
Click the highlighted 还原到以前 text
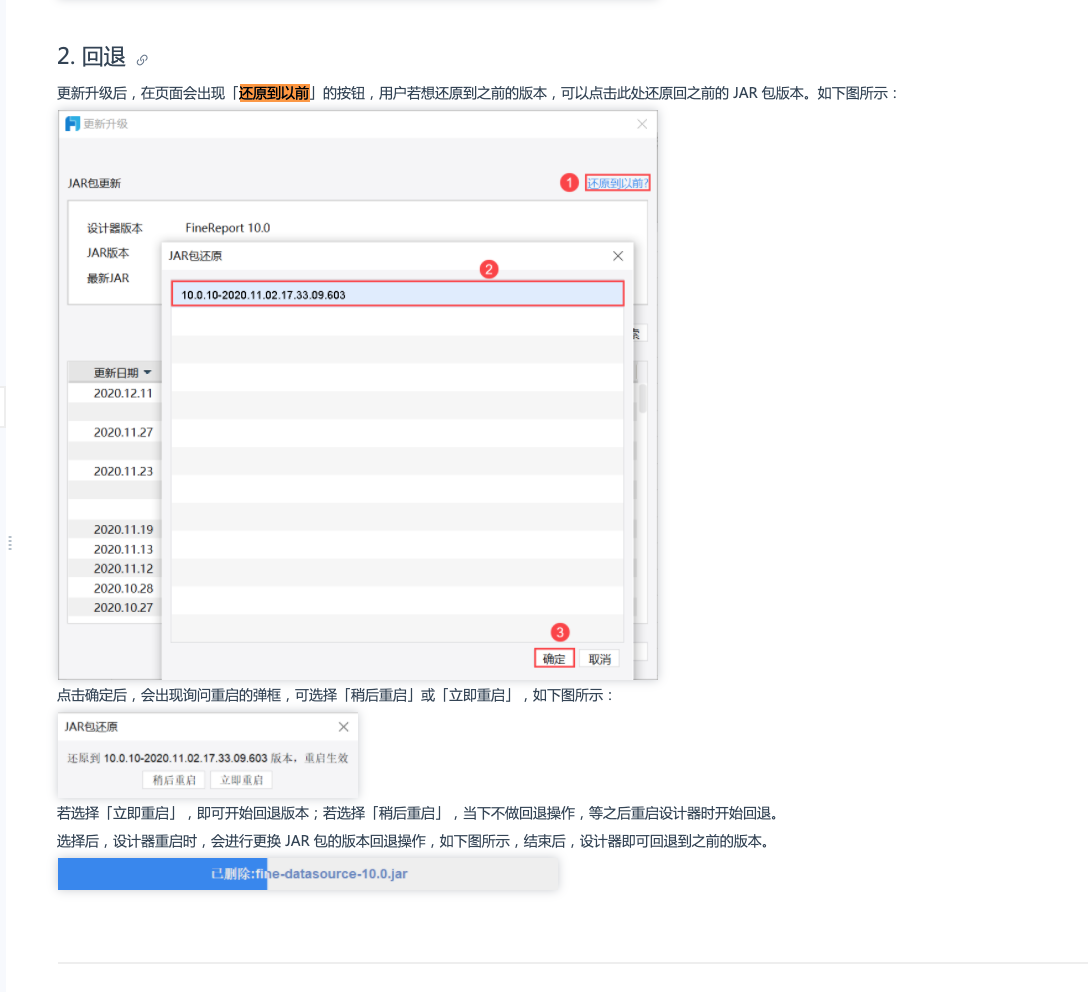click(x=274, y=93)
